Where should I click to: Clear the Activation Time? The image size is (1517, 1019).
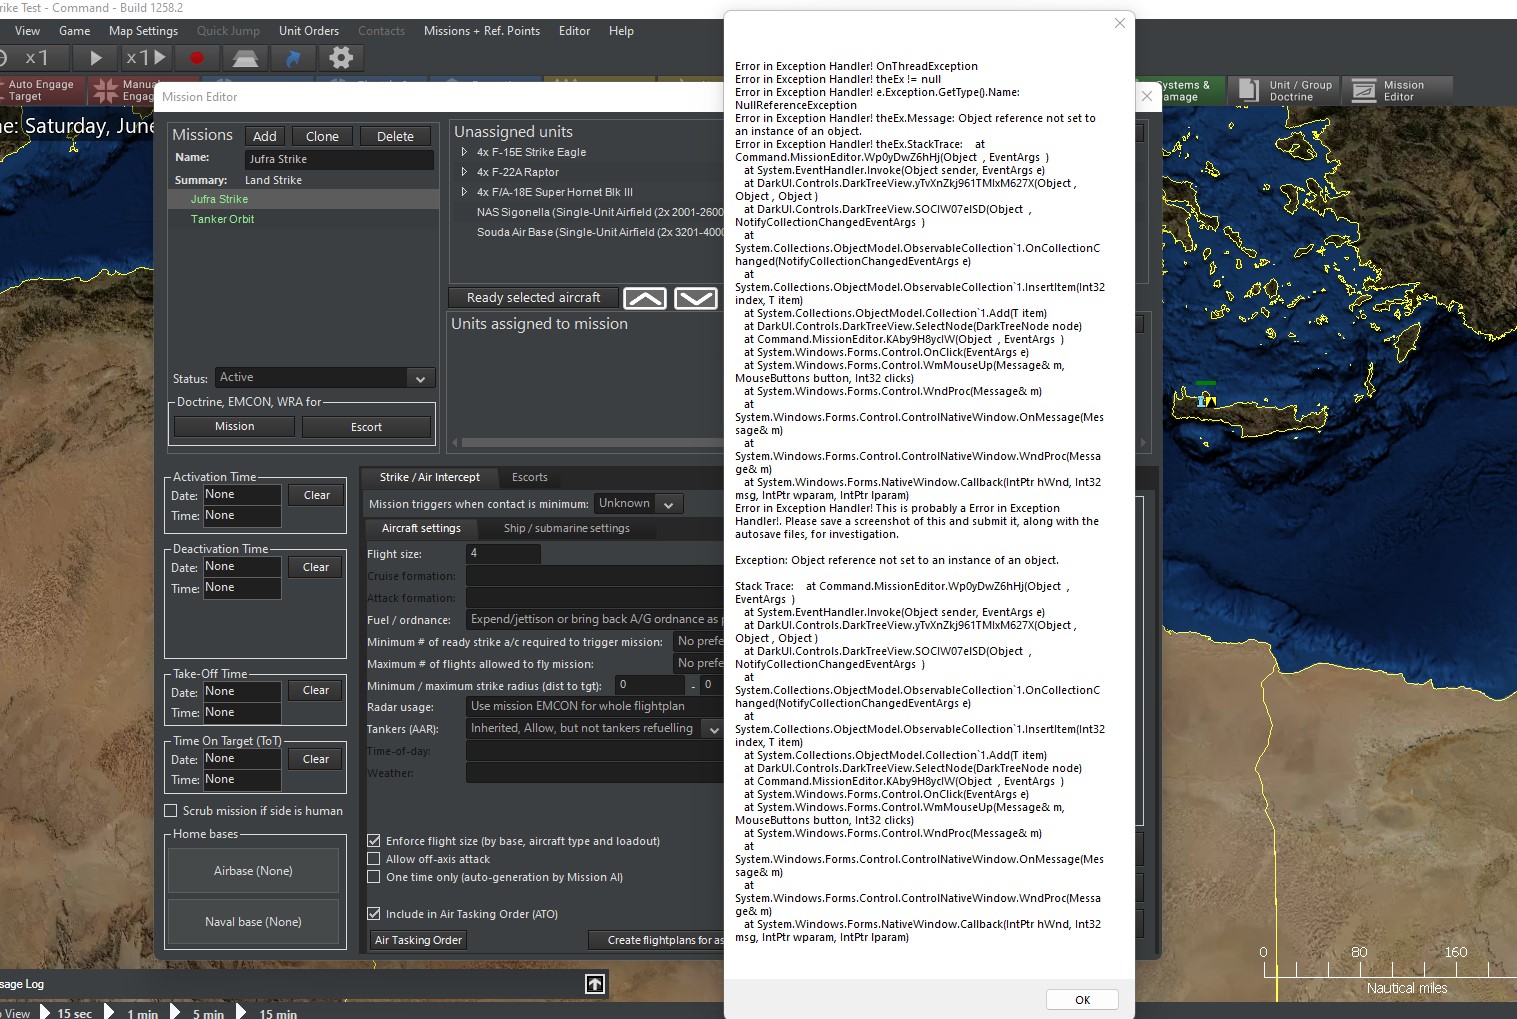(x=316, y=495)
